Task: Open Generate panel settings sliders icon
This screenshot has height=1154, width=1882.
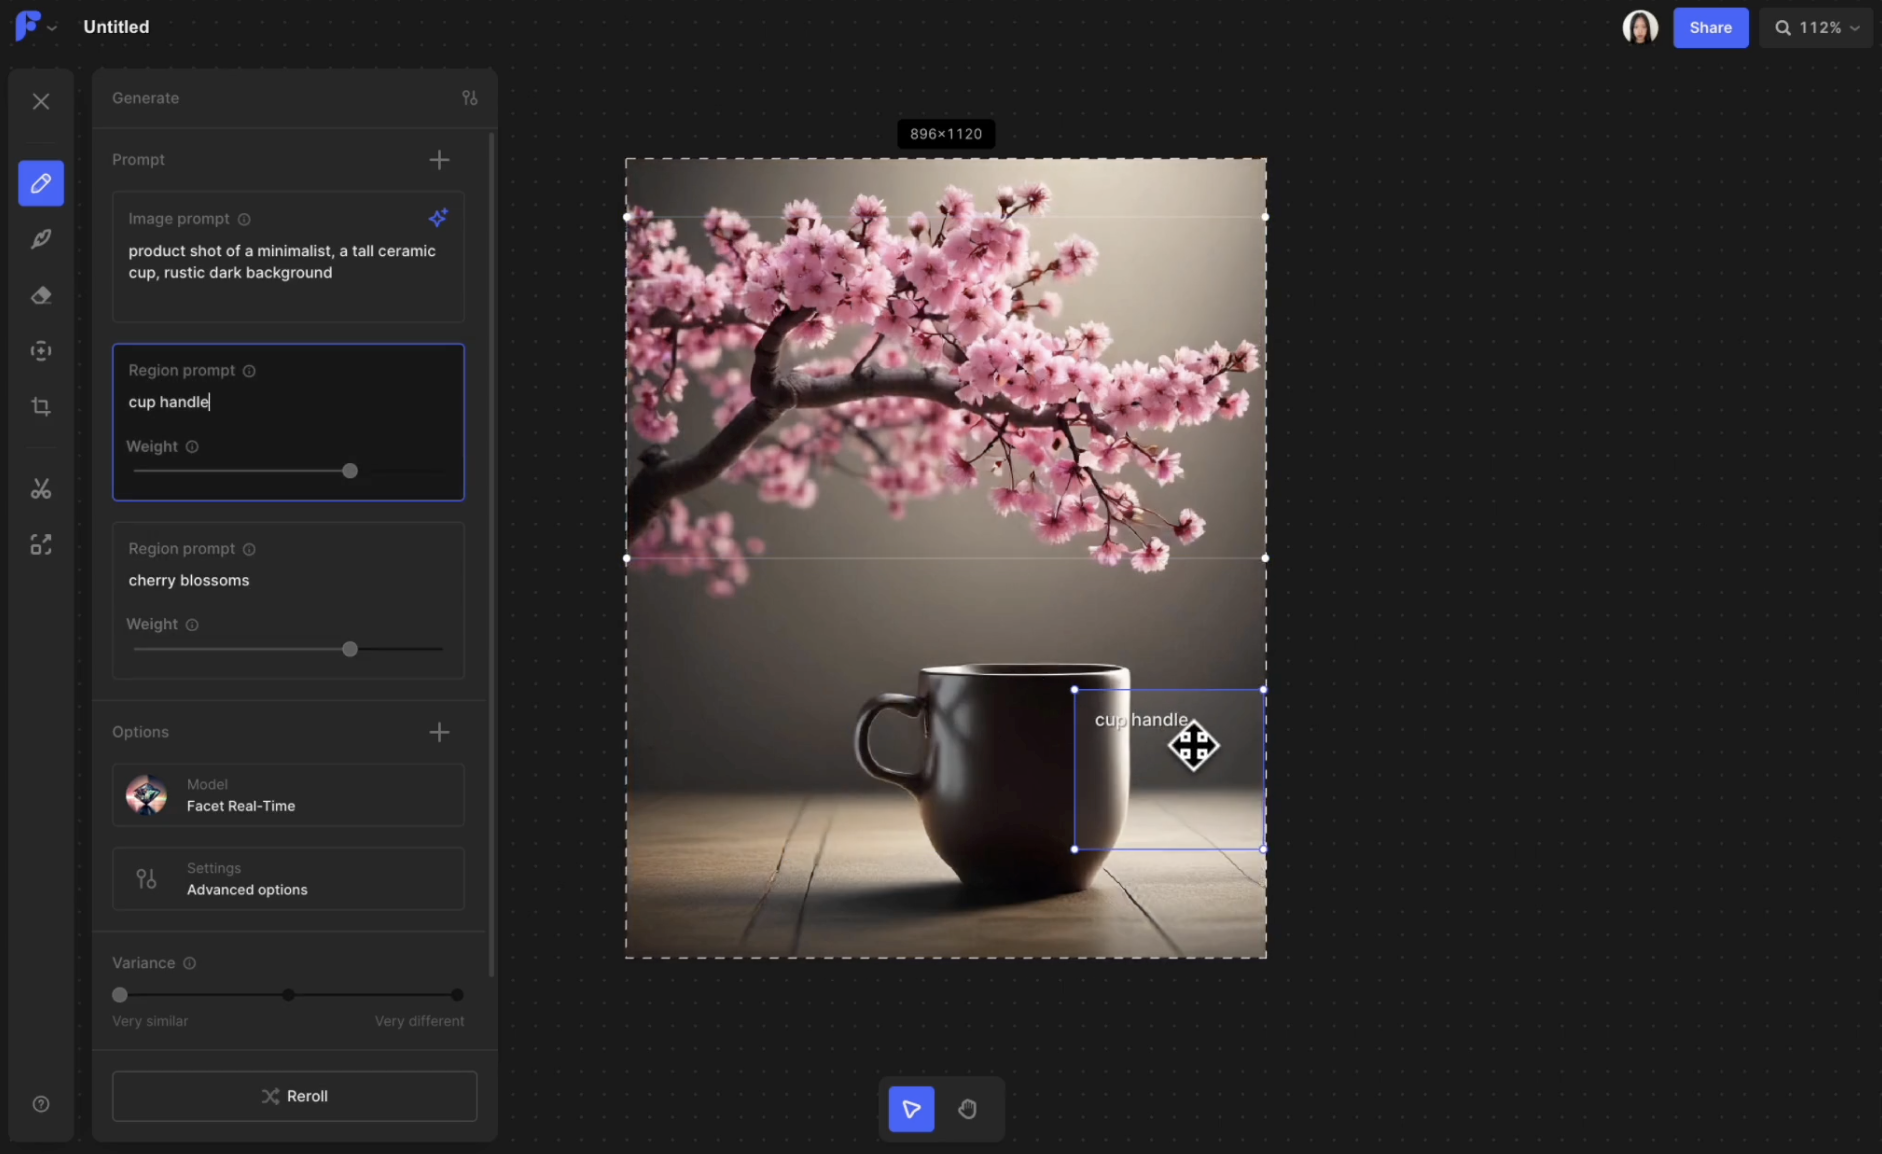Action: click(470, 98)
